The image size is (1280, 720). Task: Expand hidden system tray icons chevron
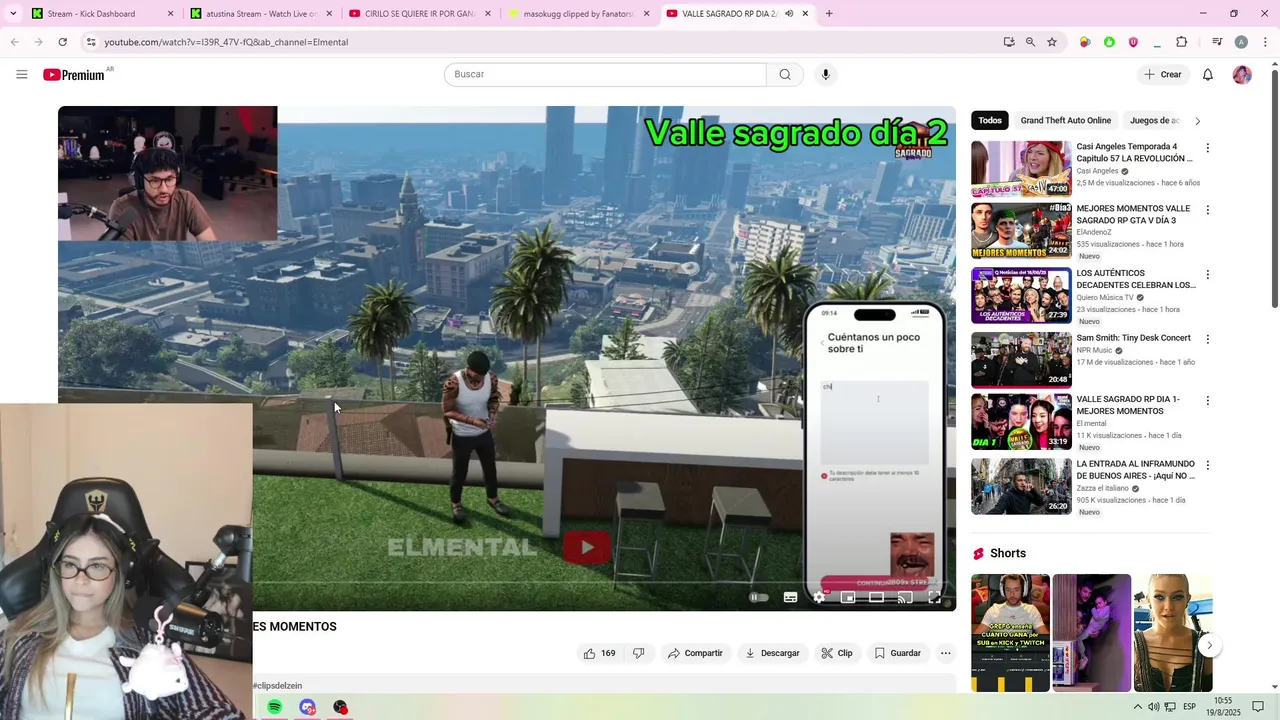click(x=1137, y=707)
